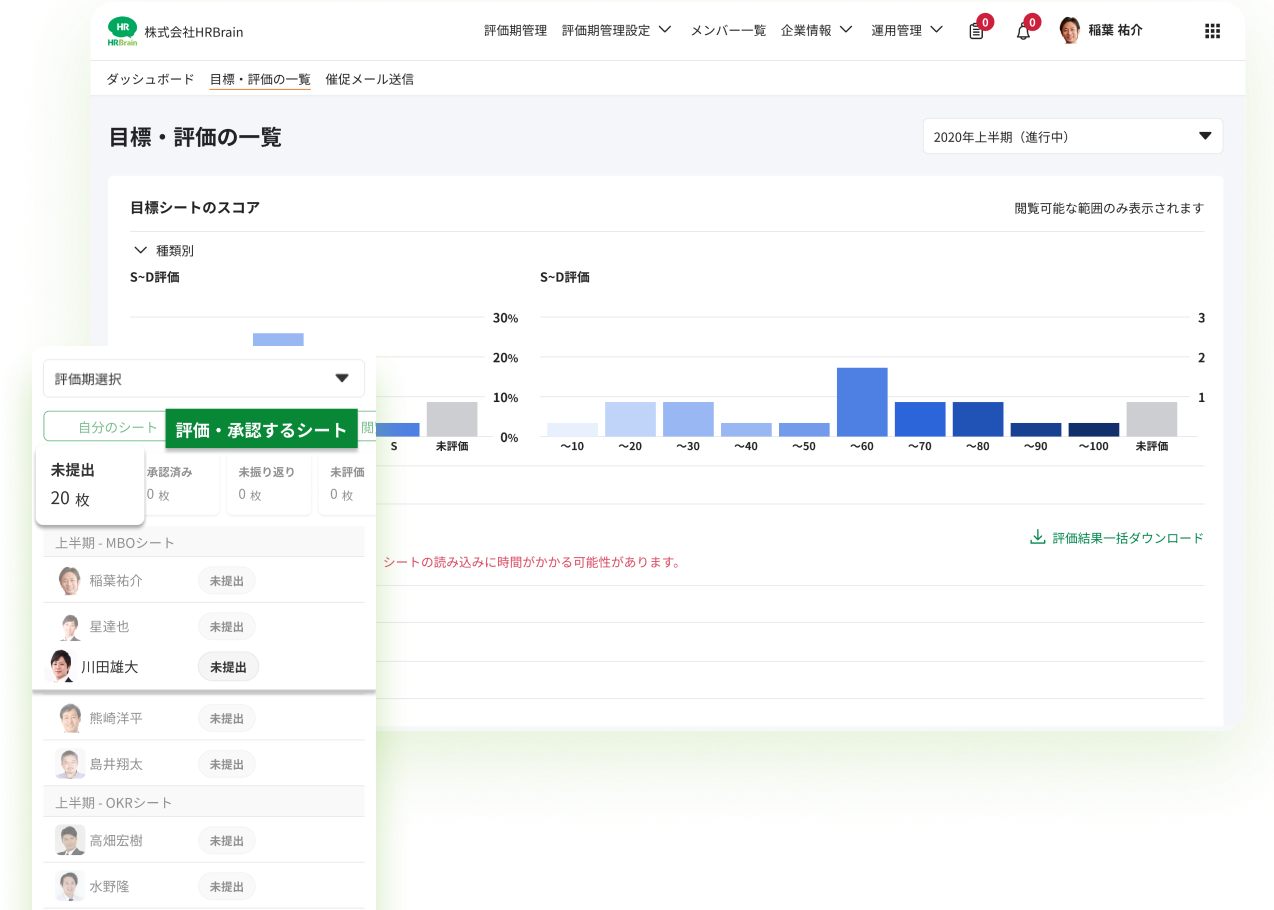Click 星達也's avatar photo
1274x910 pixels.
(69, 626)
